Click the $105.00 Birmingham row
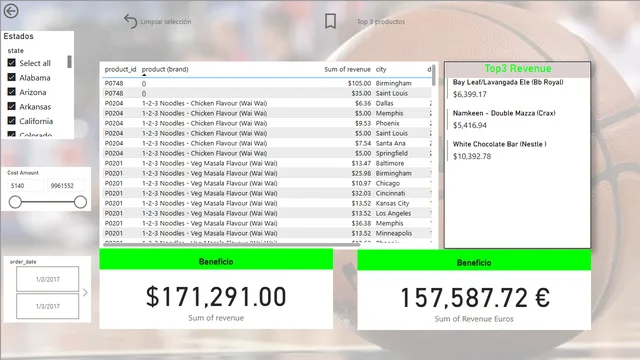The image size is (640, 360). [267, 83]
